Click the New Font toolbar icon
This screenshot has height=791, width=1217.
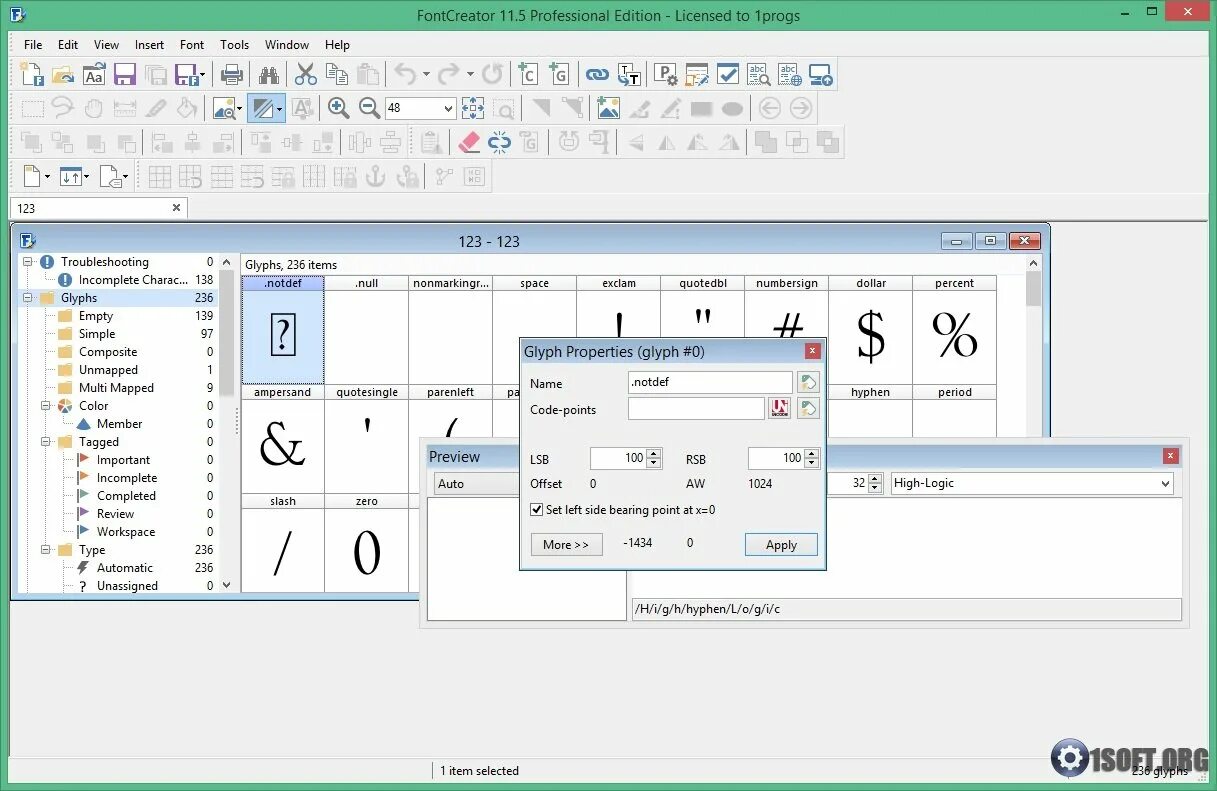32,74
